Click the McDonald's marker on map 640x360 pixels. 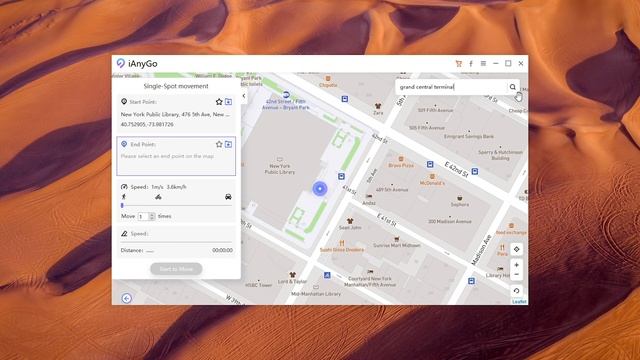(432, 177)
